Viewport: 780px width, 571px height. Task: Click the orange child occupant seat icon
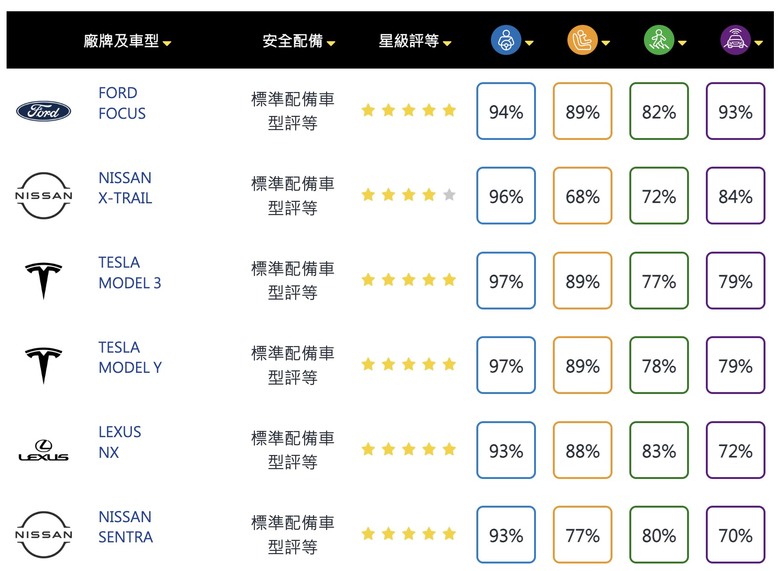point(583,40)
